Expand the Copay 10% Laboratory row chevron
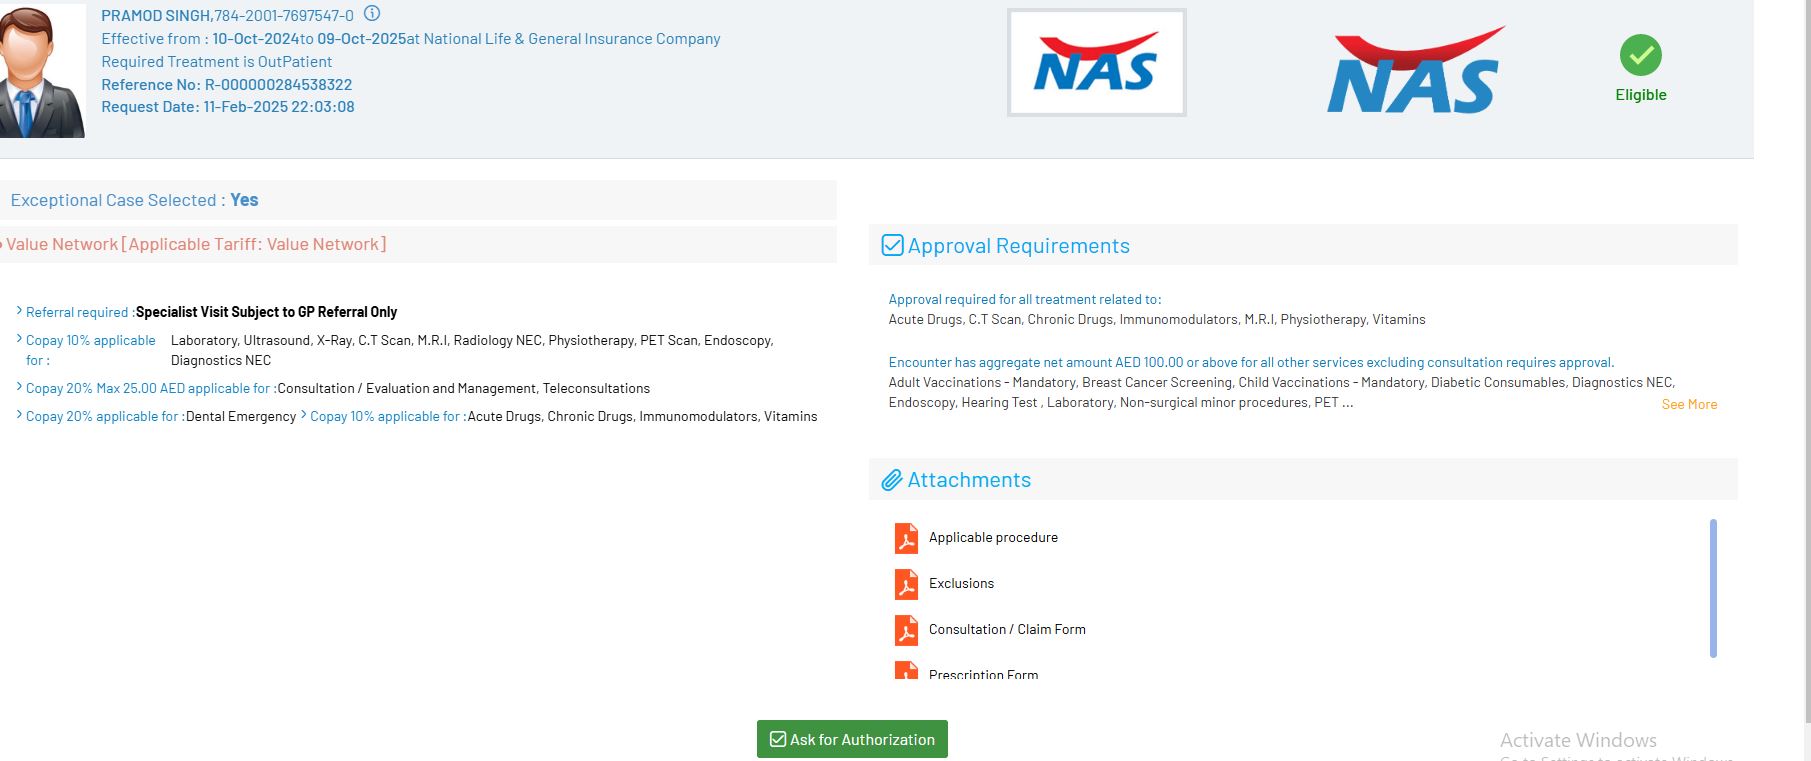 pyautogui.click(x=19, y=339)
